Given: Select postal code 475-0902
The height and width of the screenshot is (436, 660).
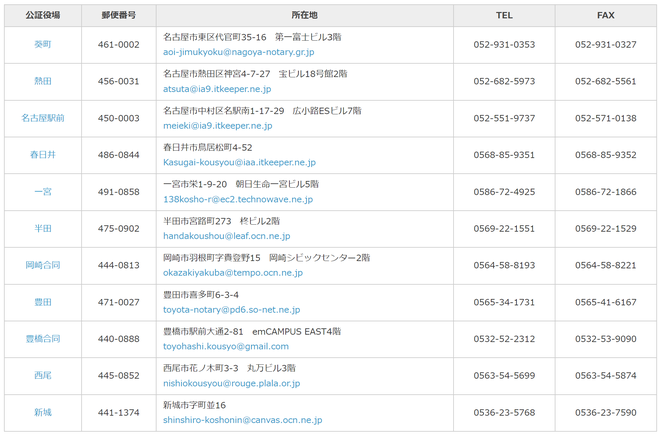Looking at the screenshot, I should click(119, 229).
